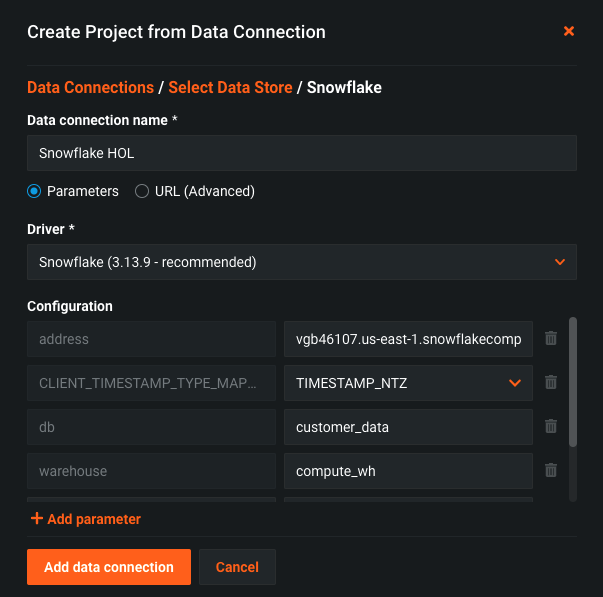Click the Snowflake breadcrumb text
The width and height of the screenshot is (603, 597).
344,87
